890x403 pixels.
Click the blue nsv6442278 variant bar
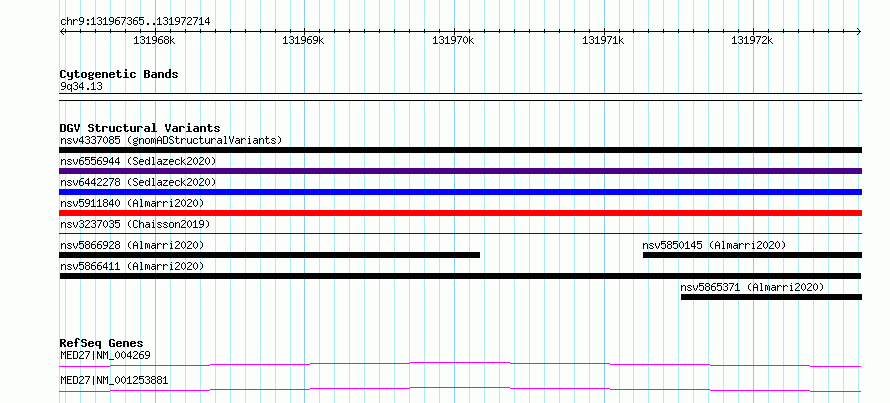[460, 192]
